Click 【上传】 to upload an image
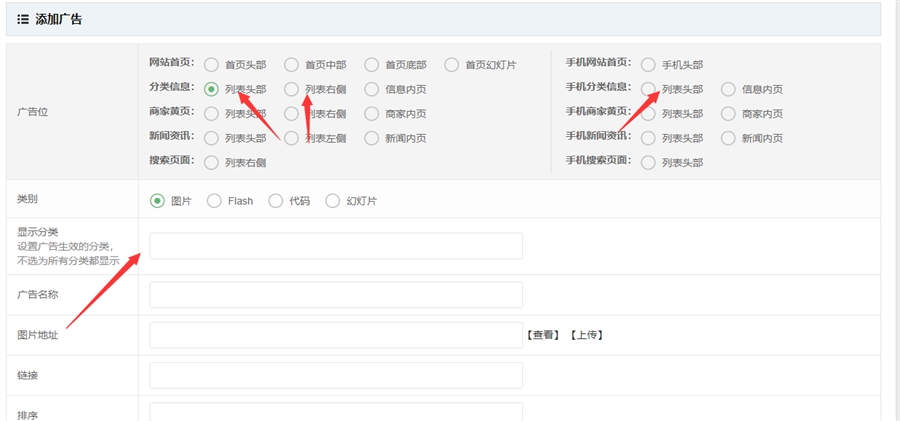 (x=586, y=335)
